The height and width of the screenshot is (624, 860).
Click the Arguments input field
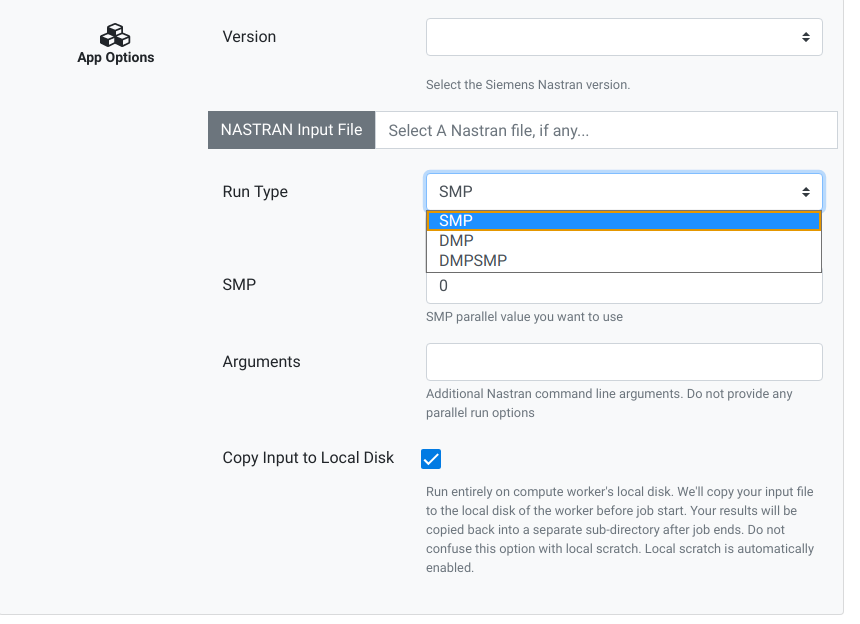pyautogui.click(x=624, y=362)
